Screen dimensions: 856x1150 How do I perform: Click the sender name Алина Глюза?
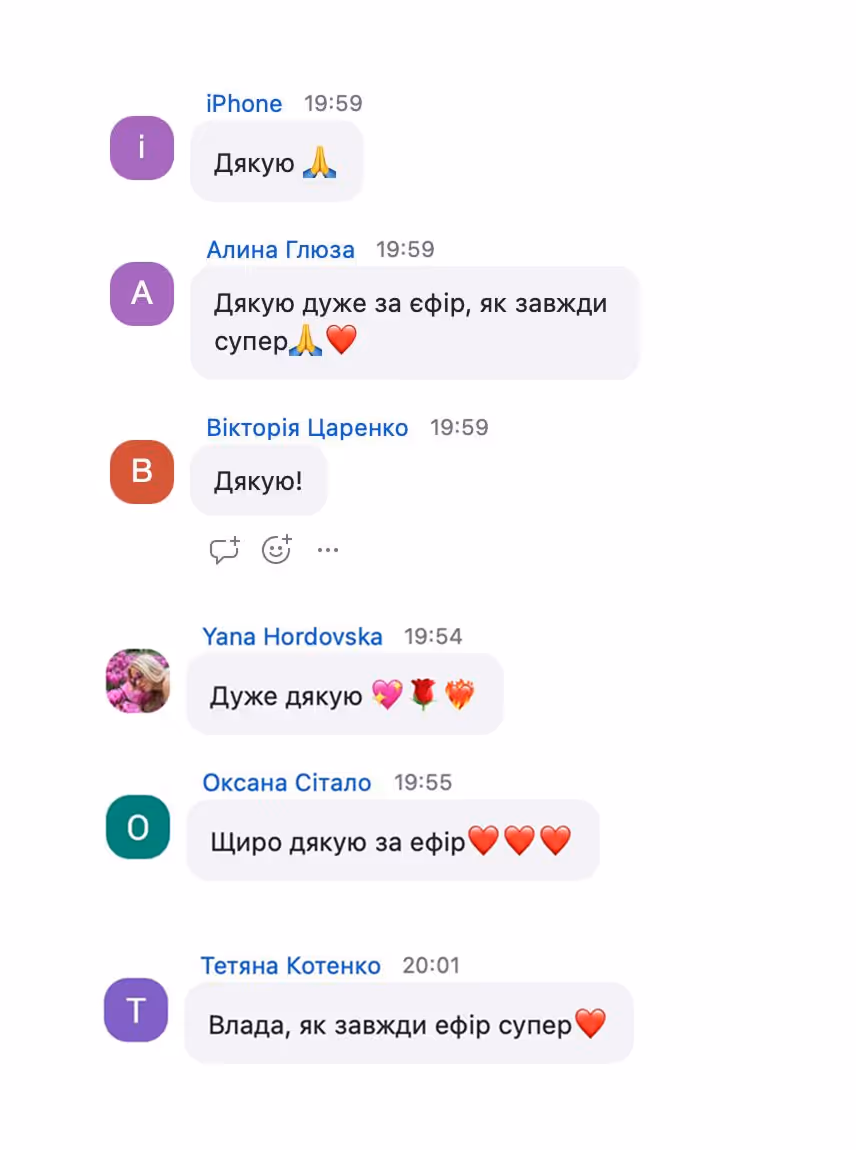point(280,249)
